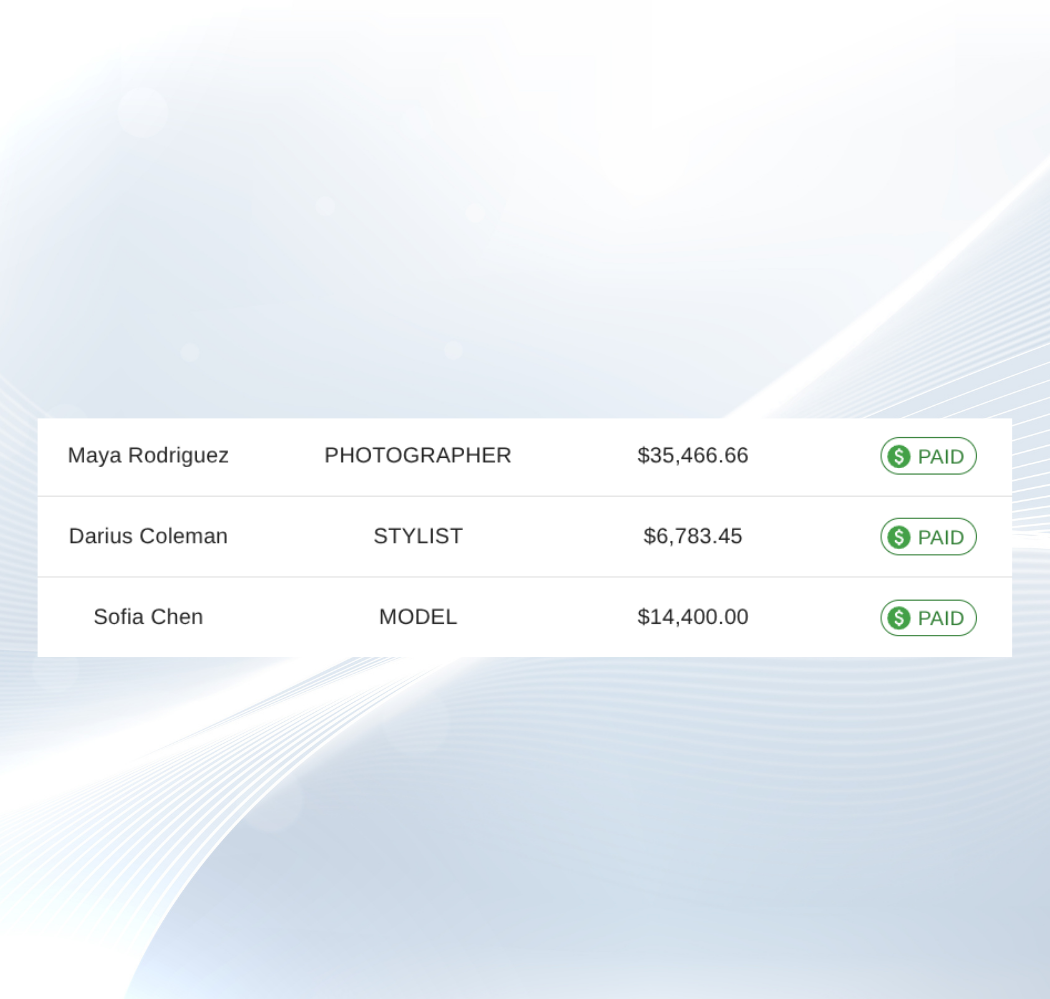Click the divider line below Maya Rodriguez's row

click(x=524, y=496)
